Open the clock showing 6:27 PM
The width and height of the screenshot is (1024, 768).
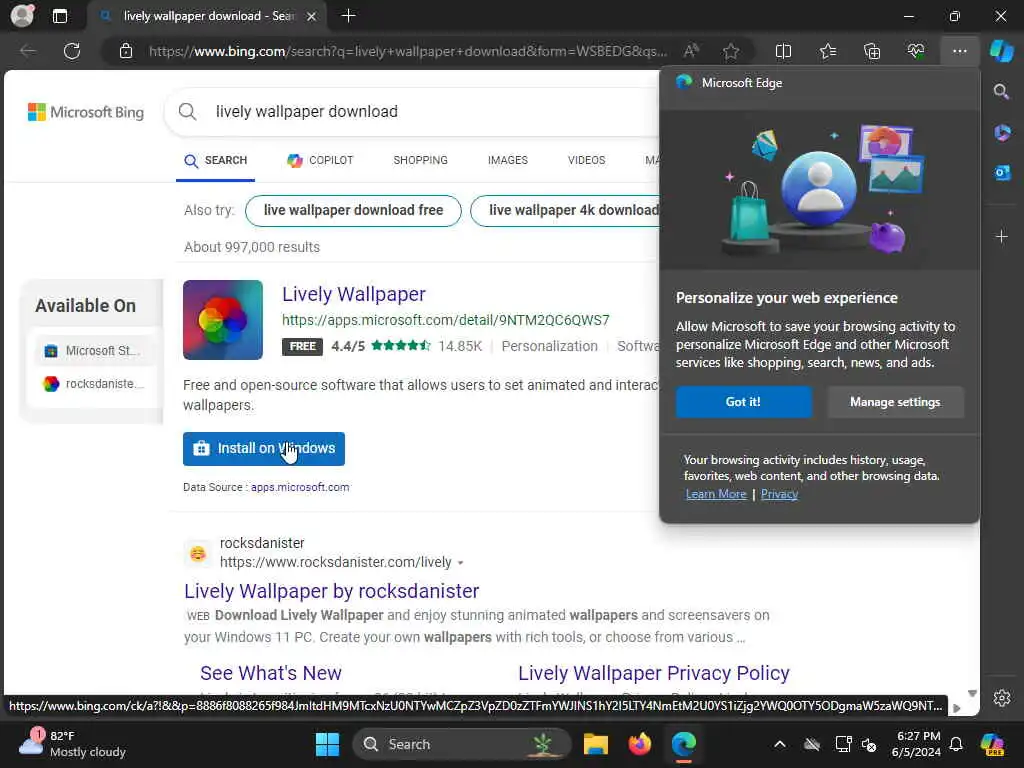[x=918, y=744]
